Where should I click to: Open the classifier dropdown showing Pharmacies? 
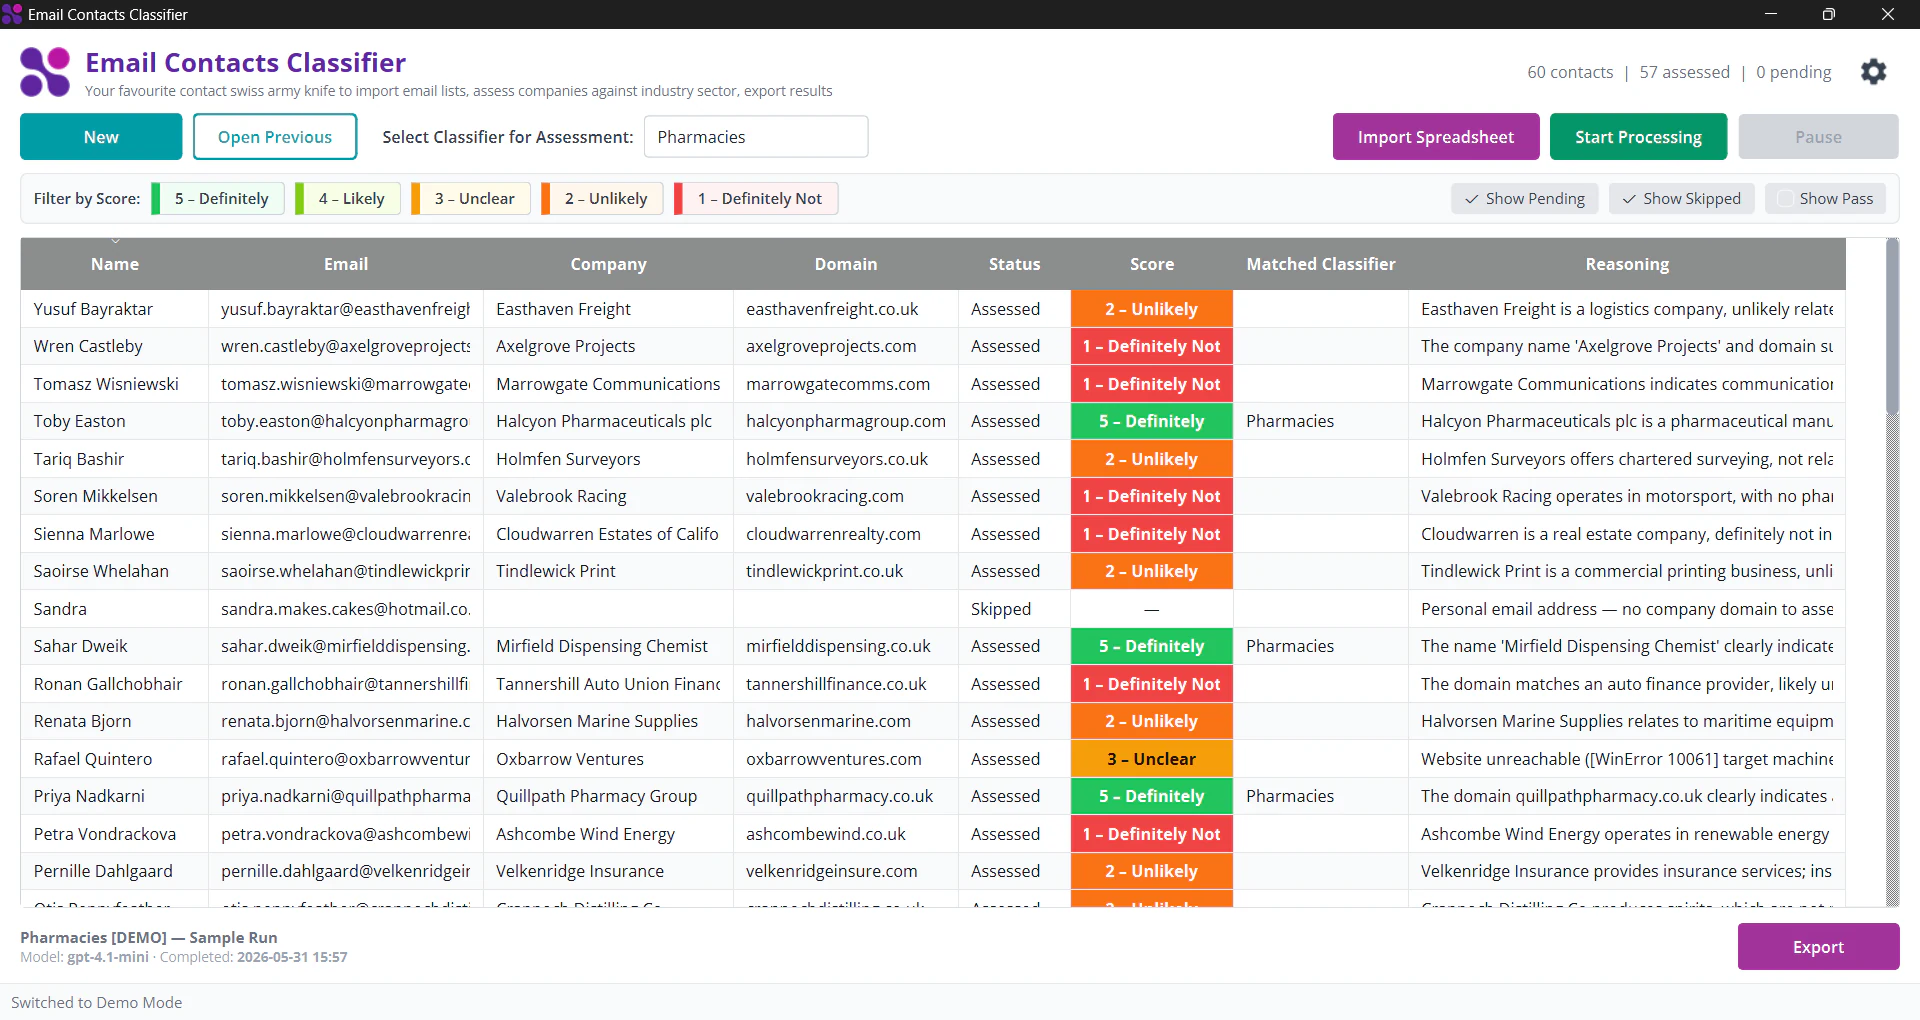pos(756,137)
